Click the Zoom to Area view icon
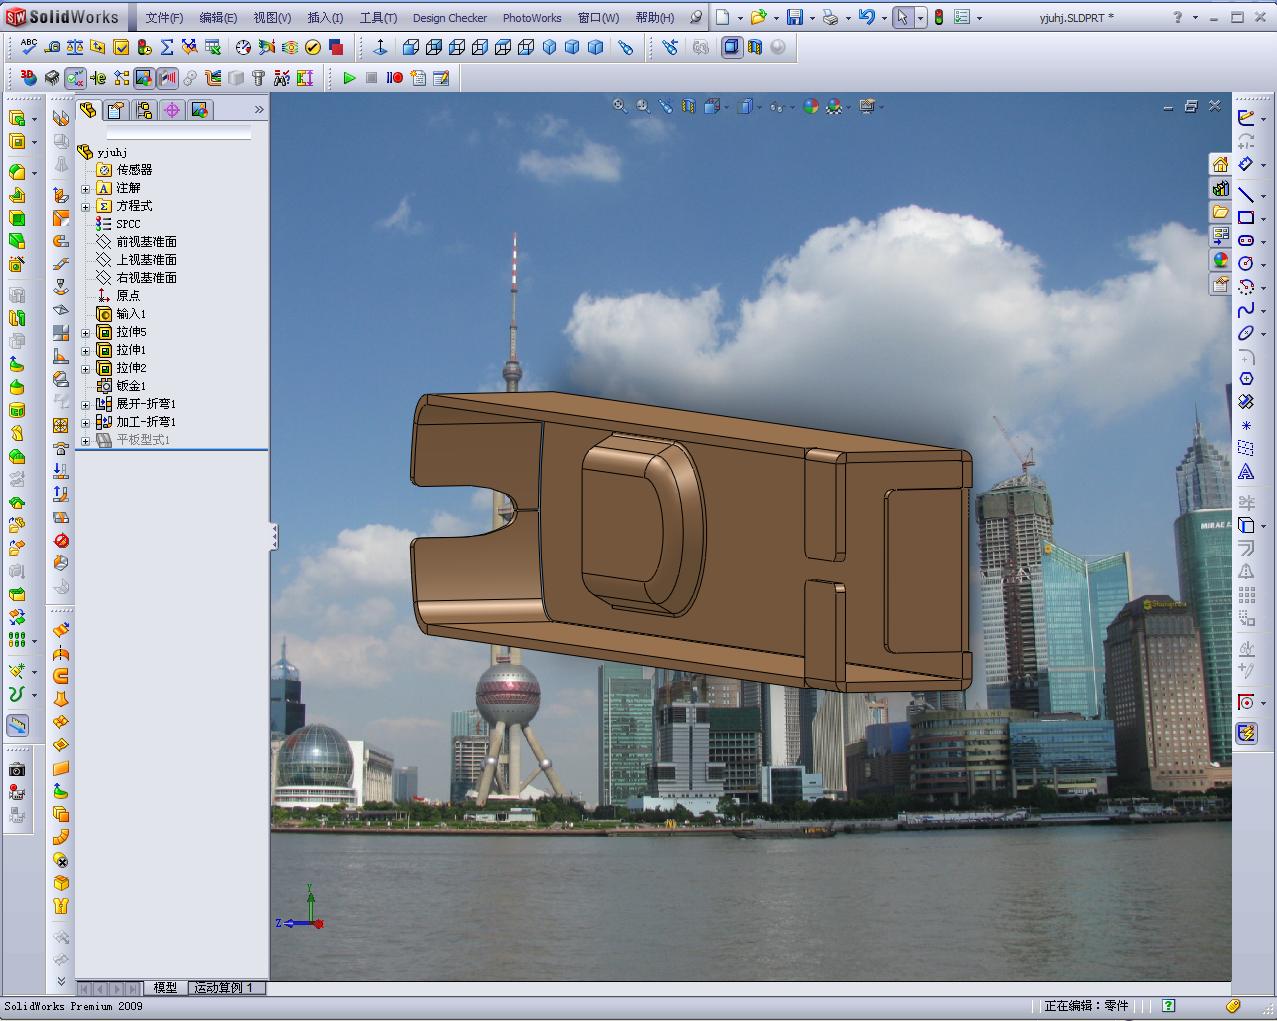 [x=643, y=106]
